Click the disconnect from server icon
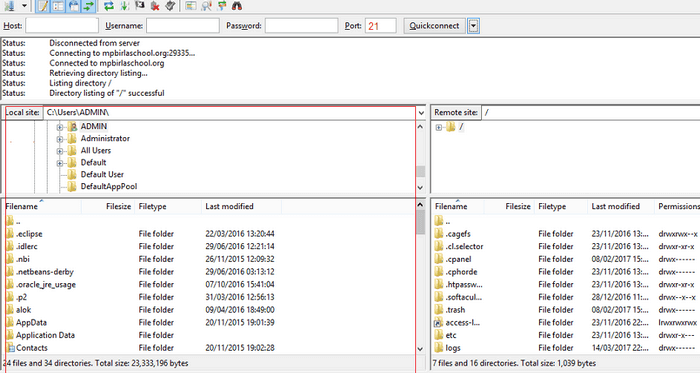700x373 pixels. [x=155, y=6]
